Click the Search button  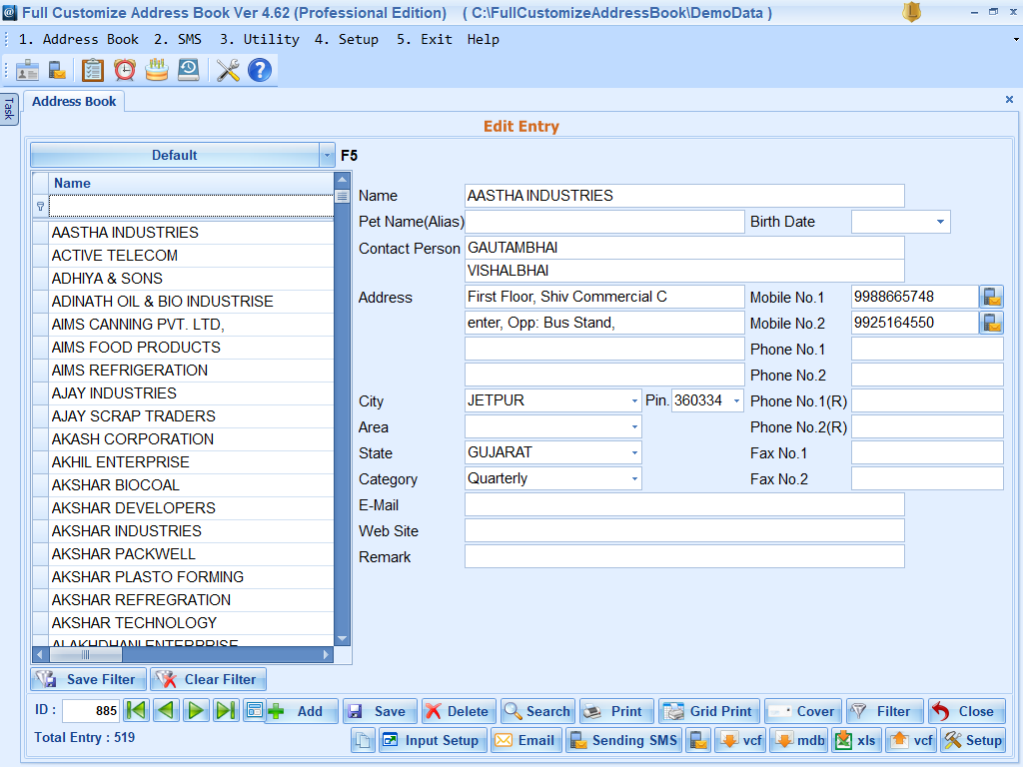(x=538, y=711)
